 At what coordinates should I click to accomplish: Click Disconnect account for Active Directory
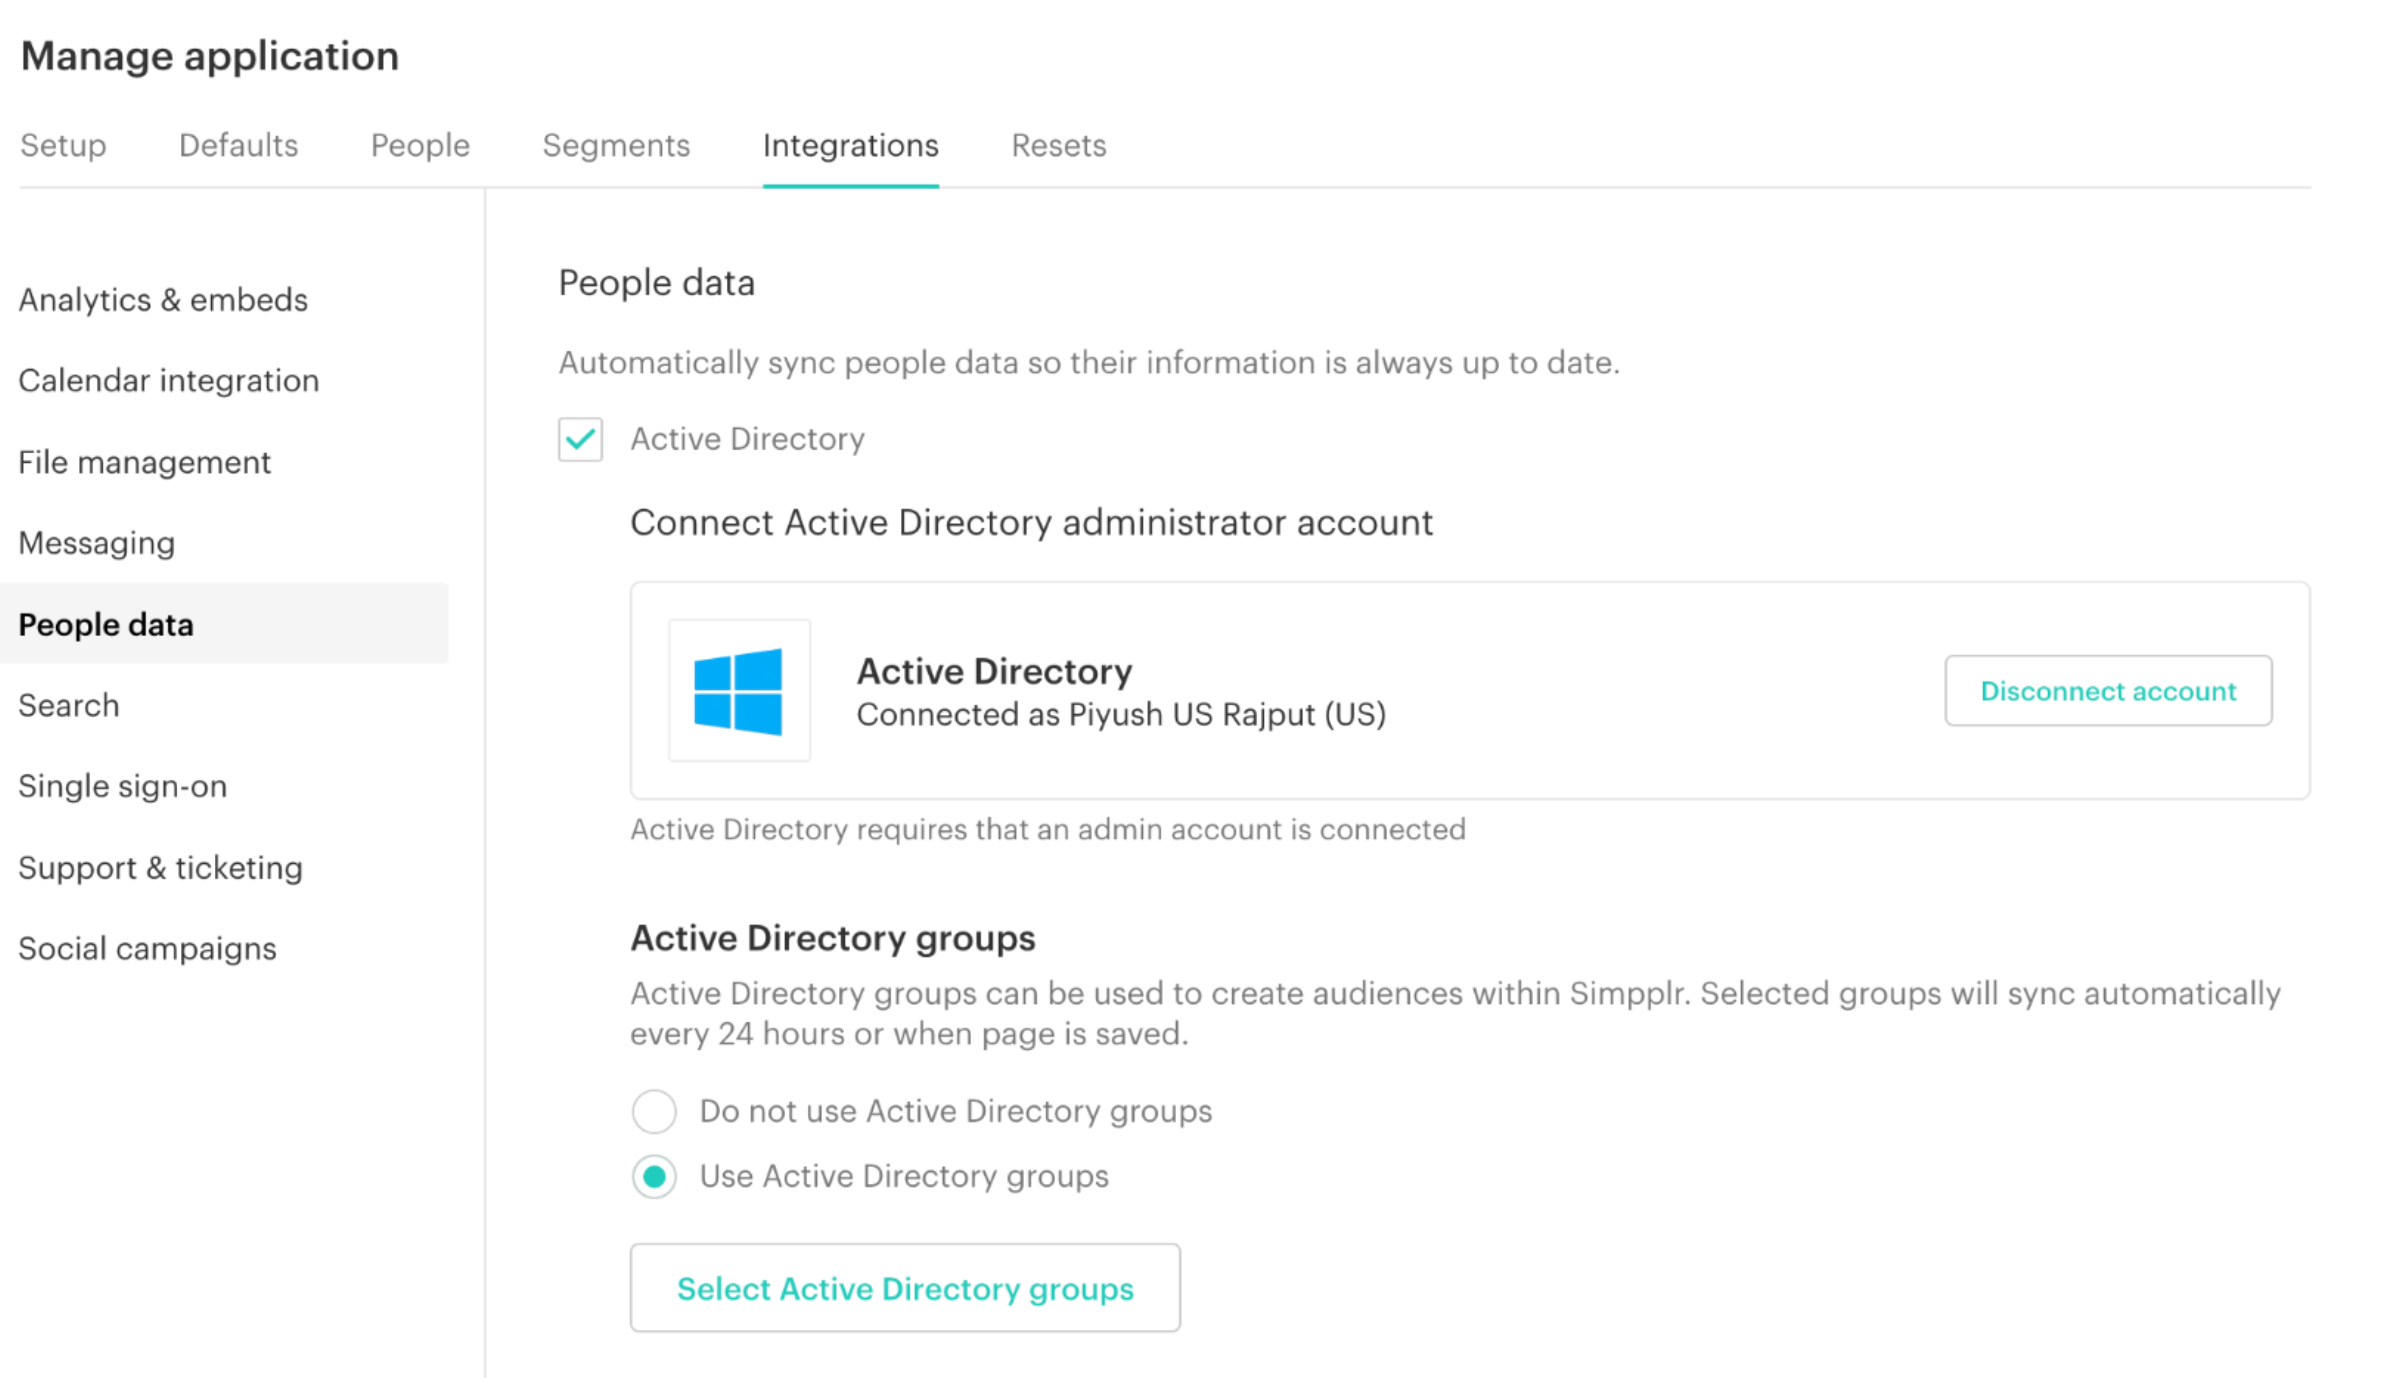[2107, 690]
